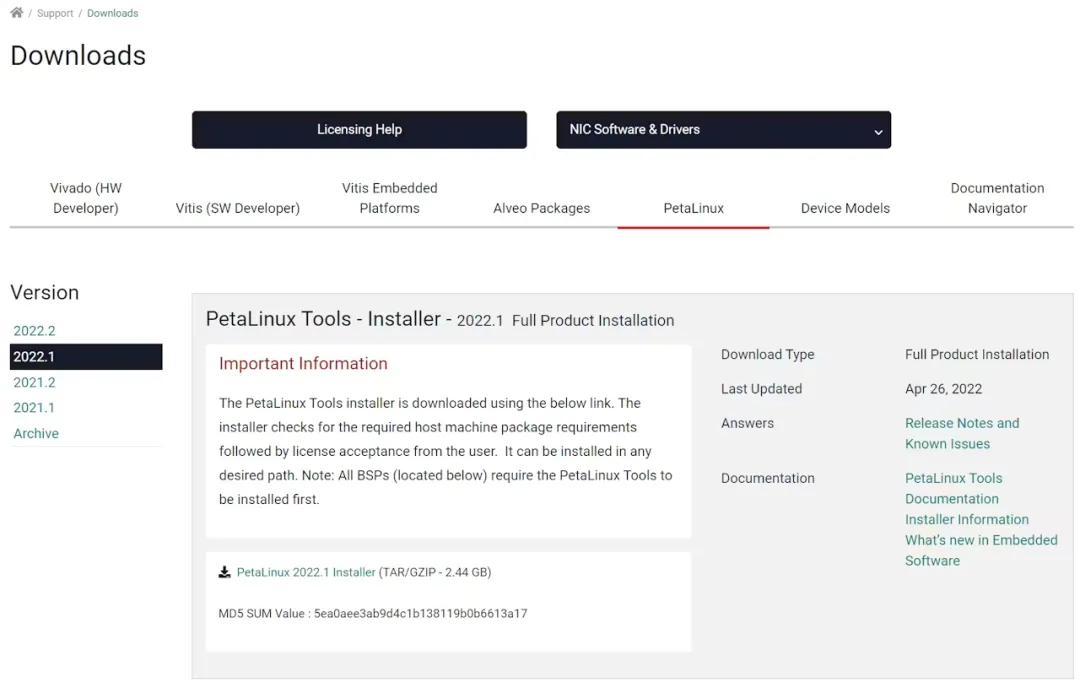The height and width of the screenshot is (683, 1080).
Task: Open the PetaLinux Tools Documentation link
Action: (x=953, y=488)
